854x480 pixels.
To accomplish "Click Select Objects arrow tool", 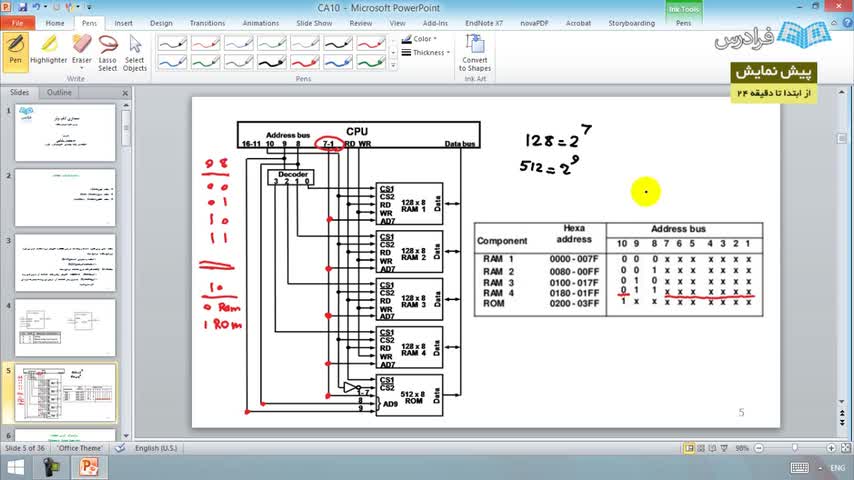I will coord(135,53).
